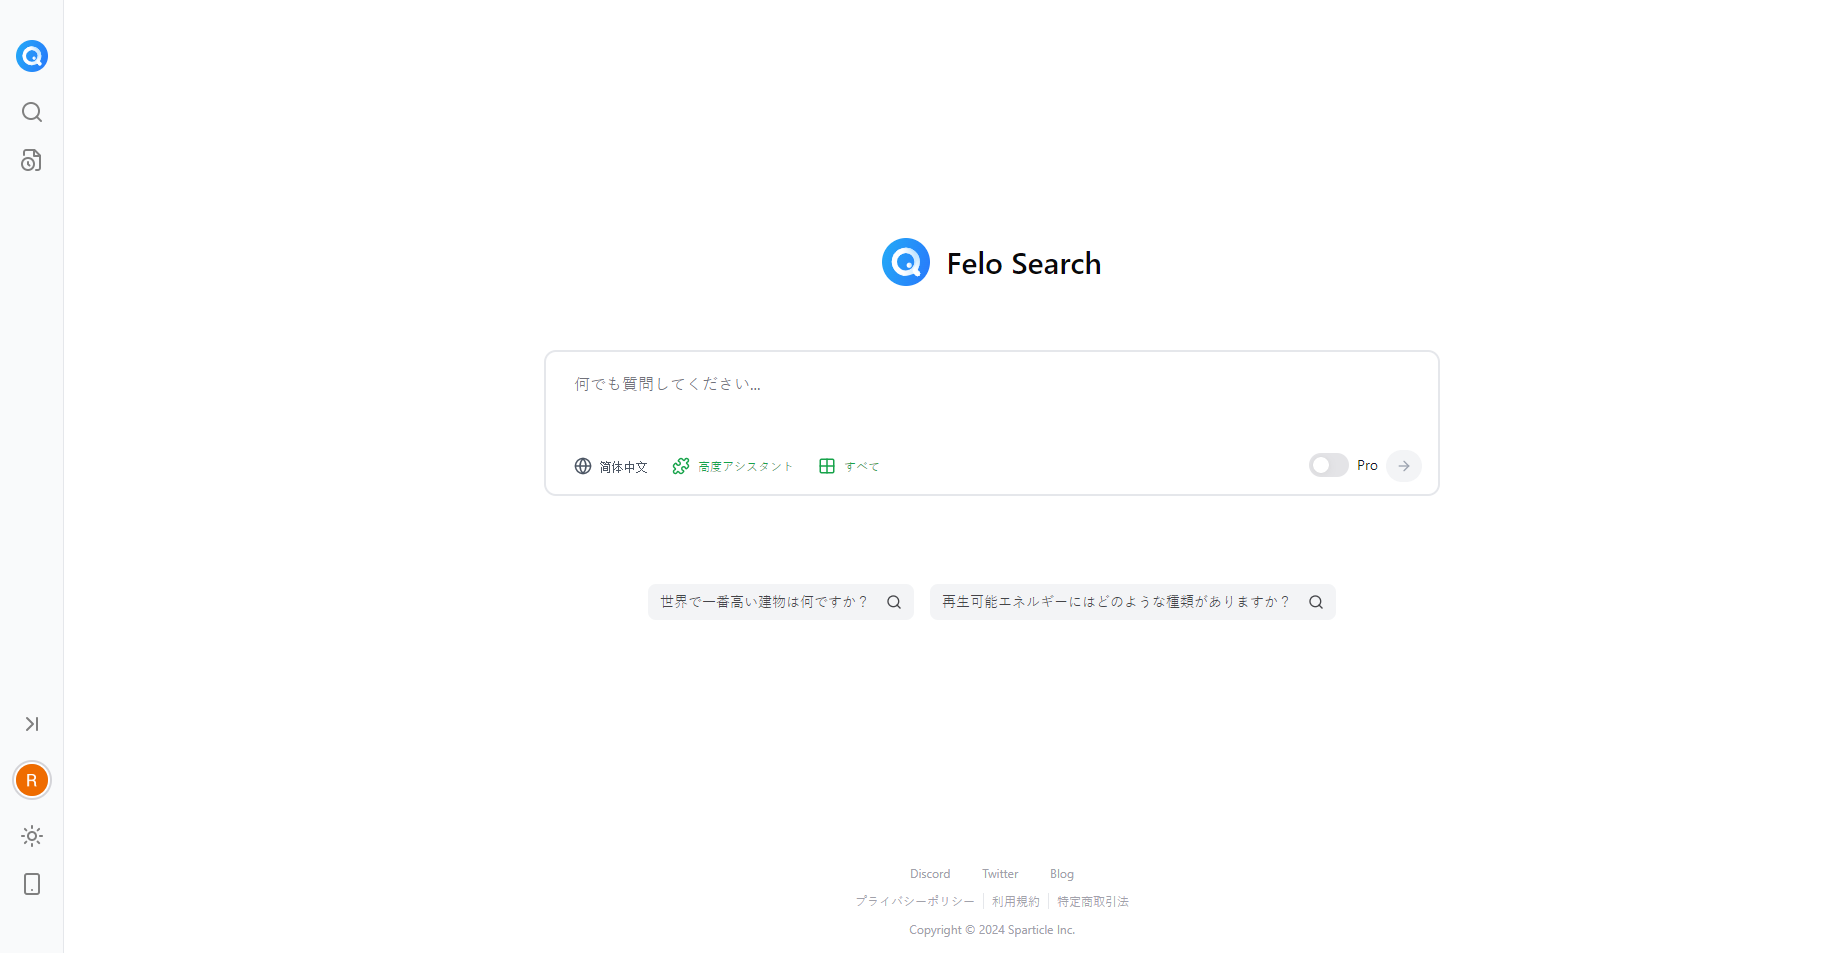Click the mobile device icon in sidebar

[x=32, y=884]
